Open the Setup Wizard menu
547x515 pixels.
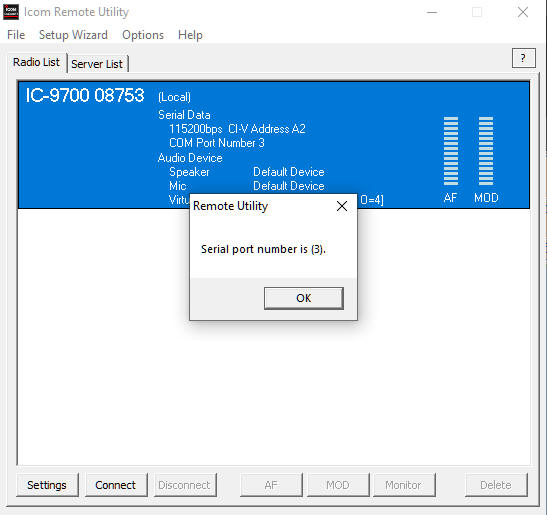[x=73, y=35]
